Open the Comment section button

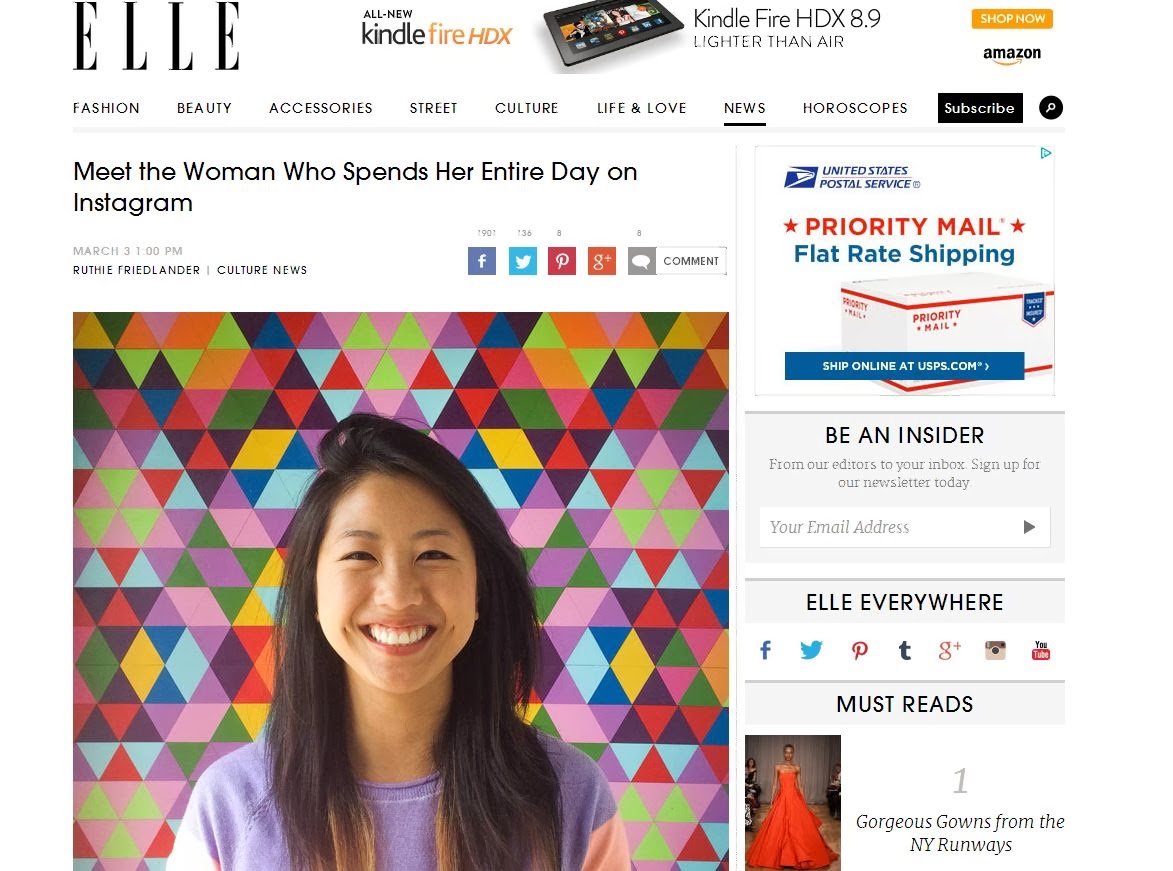[x=677, y=261]
